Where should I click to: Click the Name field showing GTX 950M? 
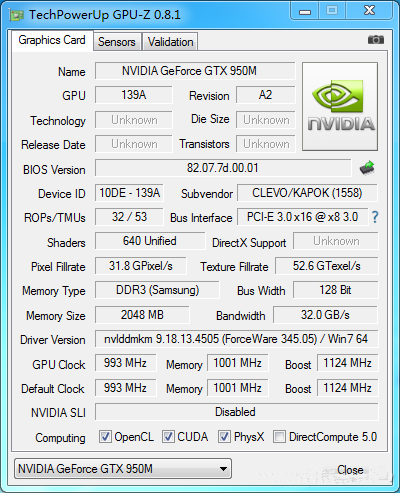195,71
